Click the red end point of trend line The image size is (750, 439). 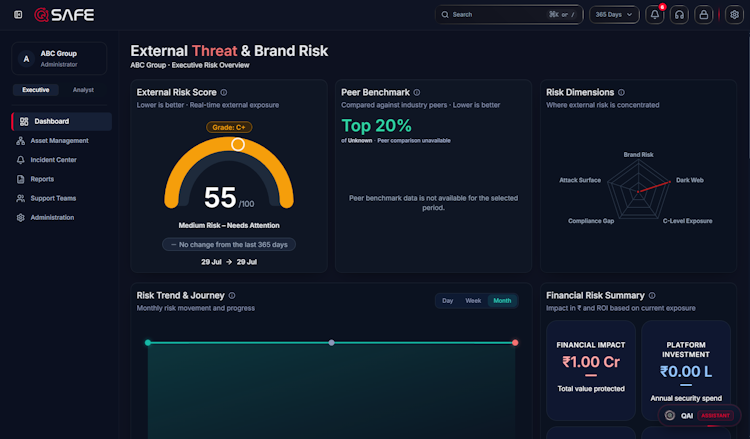(x=515, y=342)
